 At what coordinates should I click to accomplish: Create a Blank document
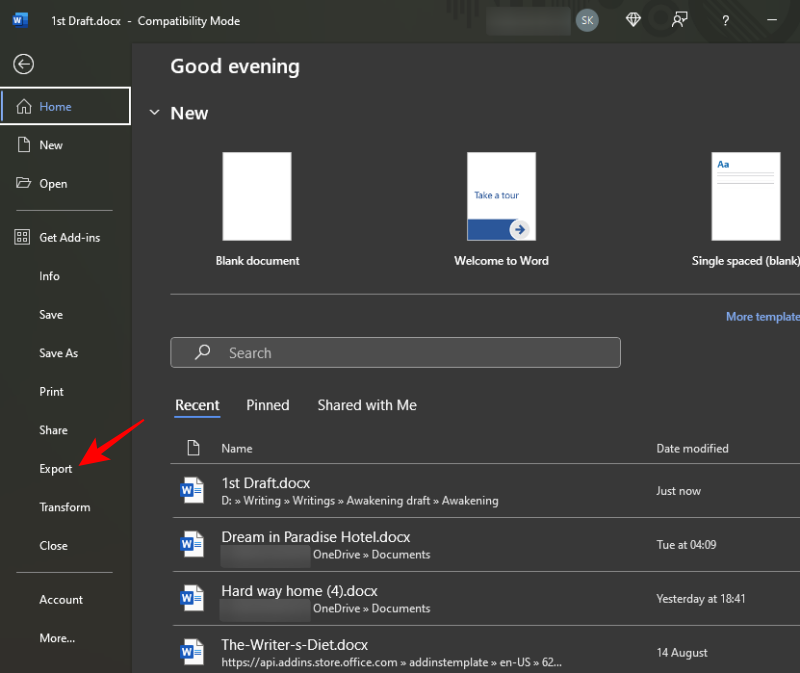(x=257, y=209)
